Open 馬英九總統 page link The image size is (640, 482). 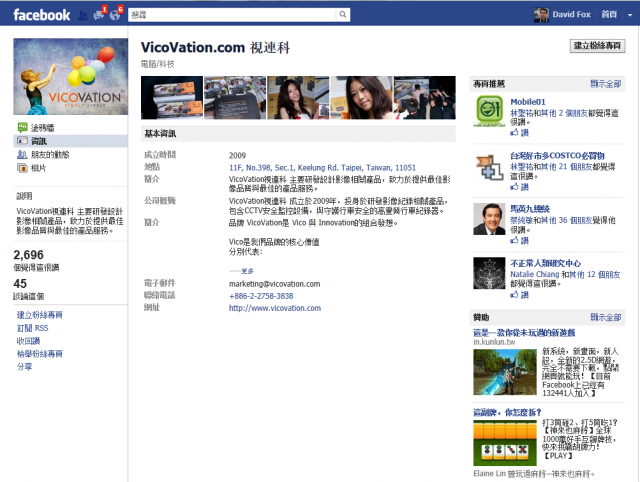(530, 209)
